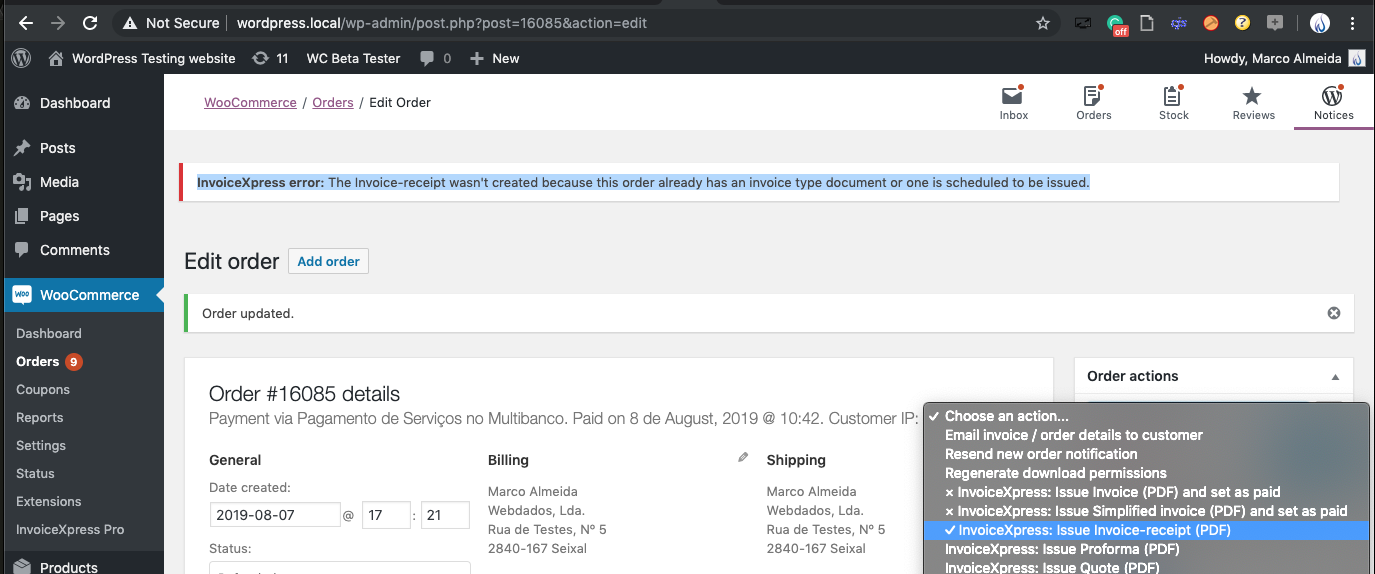Image resolution: width=1375 pixels, height=574 pixels.
Task: Select Email invoice / order details to customer
Action: [x=1146, y=435]
